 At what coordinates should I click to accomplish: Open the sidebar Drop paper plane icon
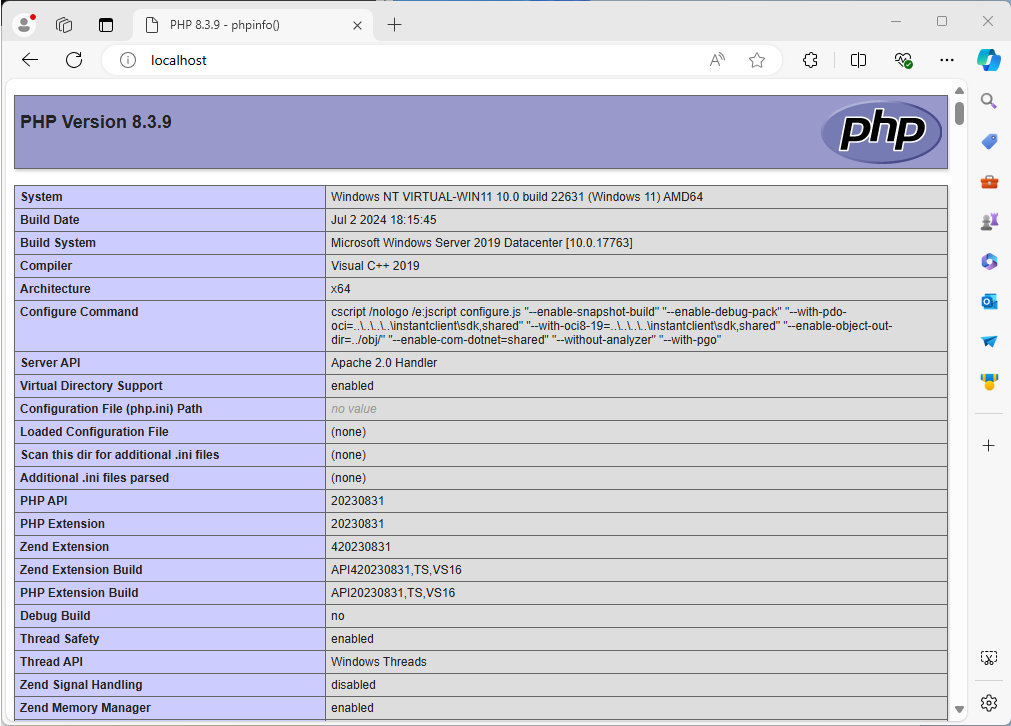pos(989,341)
